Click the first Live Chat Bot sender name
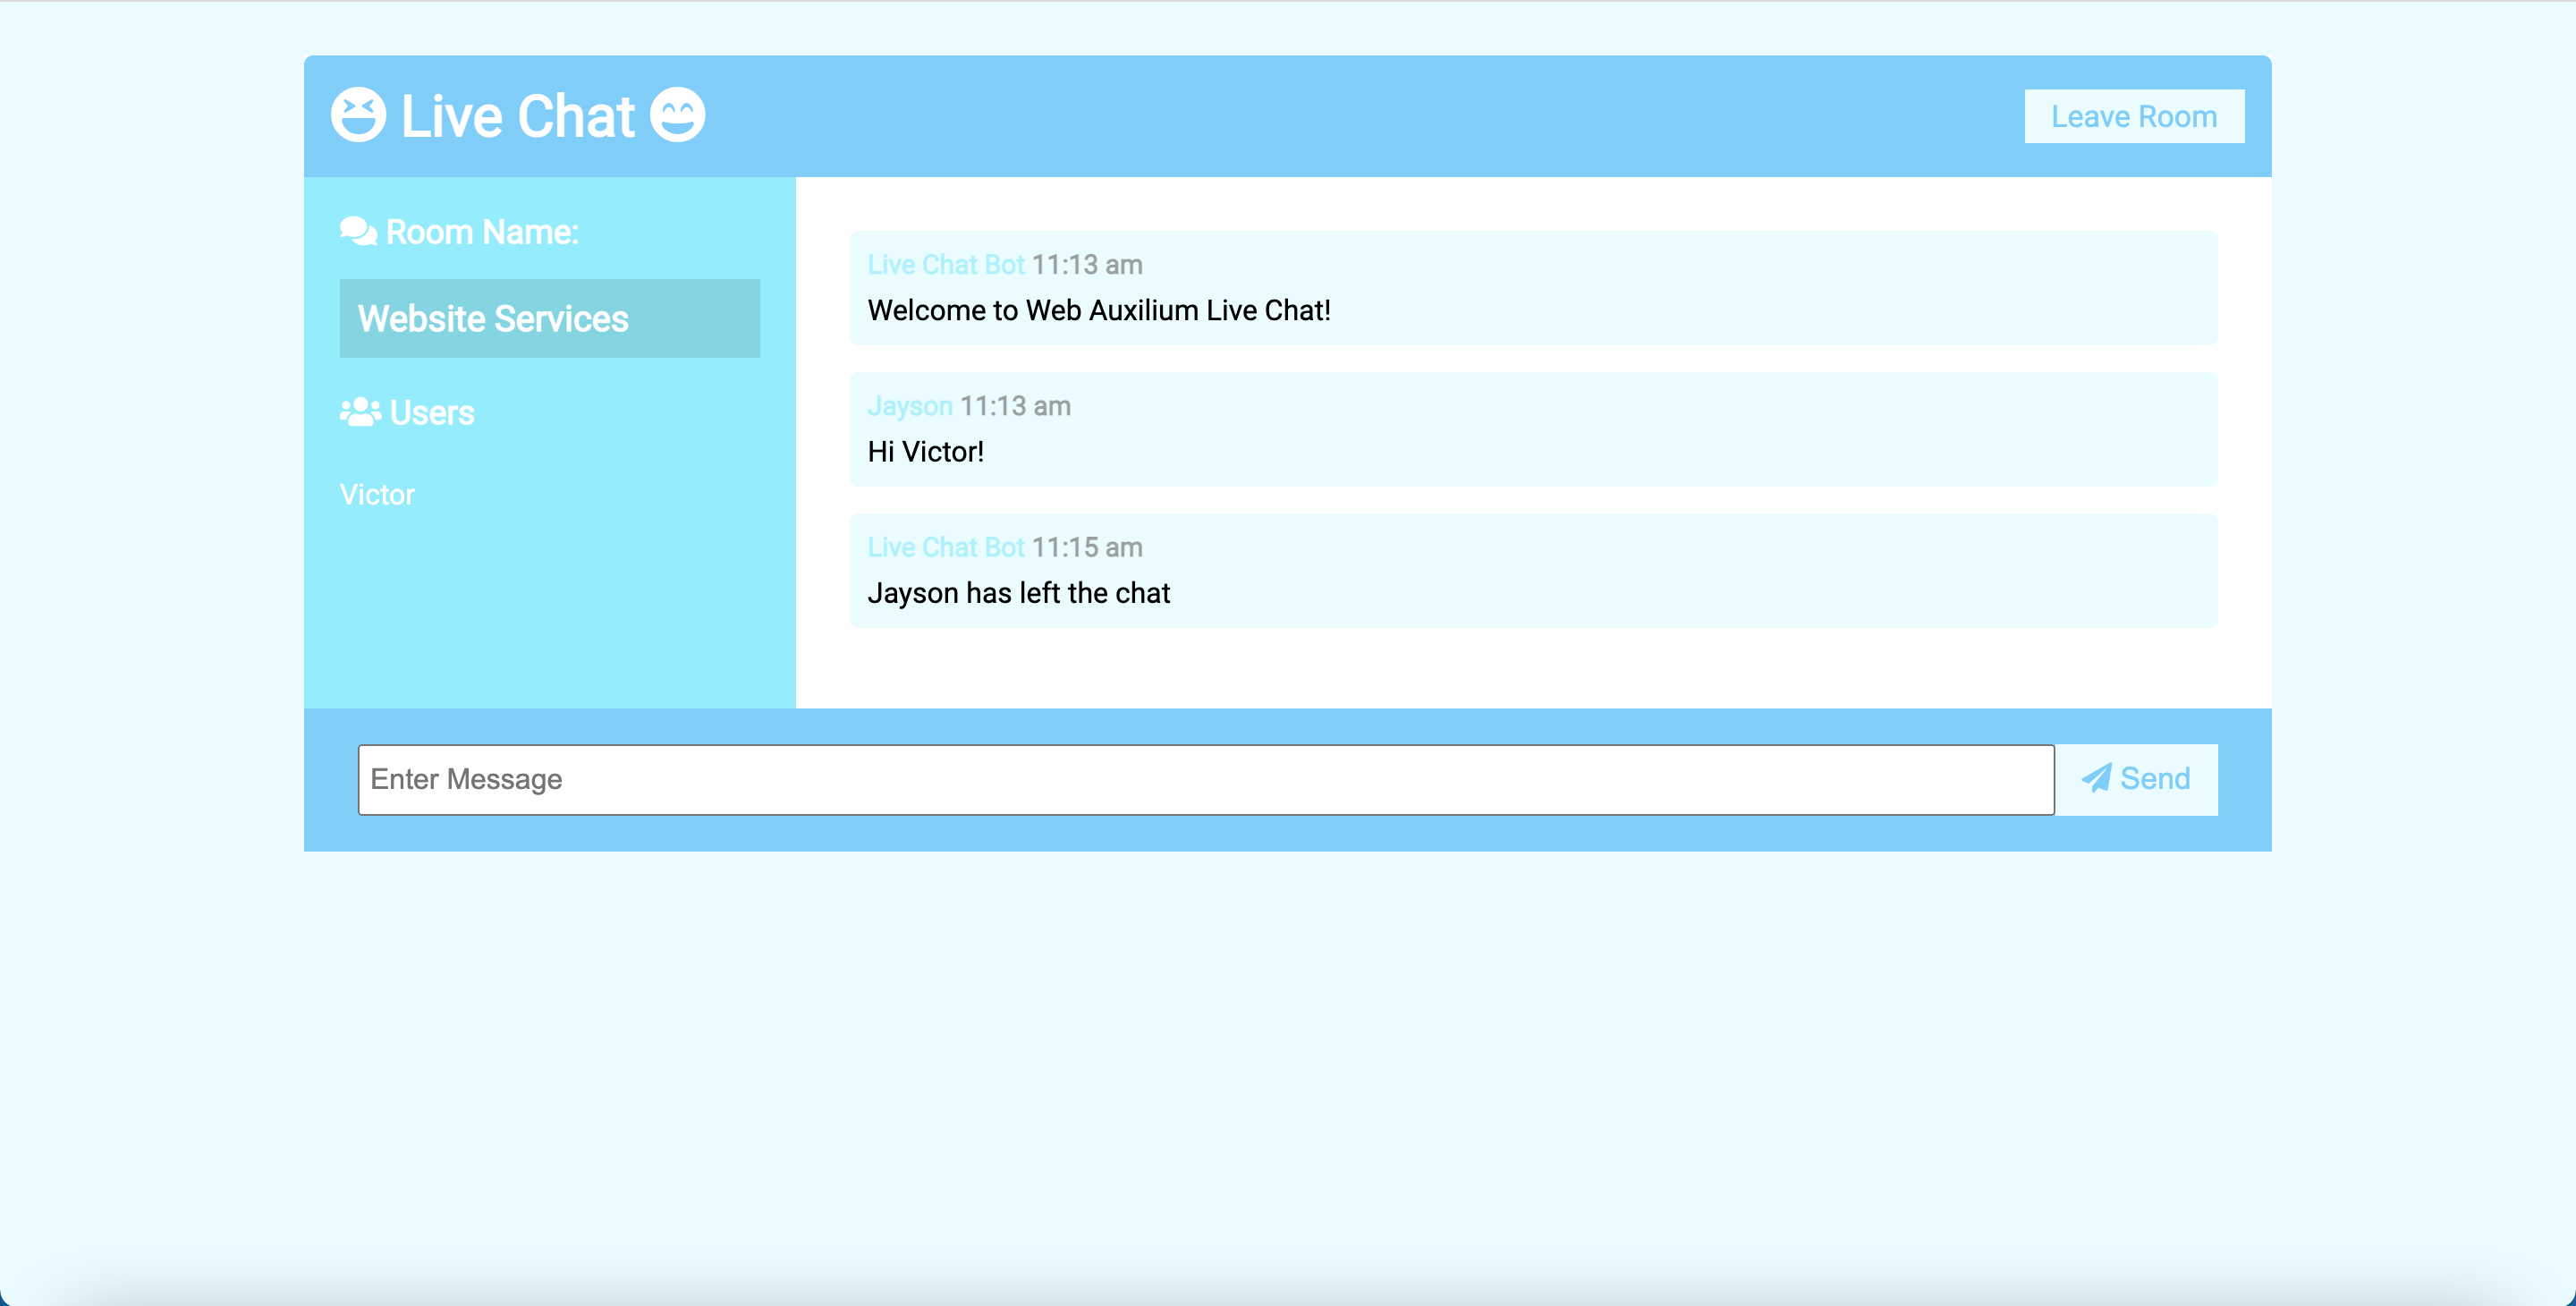The width and height of the screenshot is (2576, 1306). click(945, 265)
